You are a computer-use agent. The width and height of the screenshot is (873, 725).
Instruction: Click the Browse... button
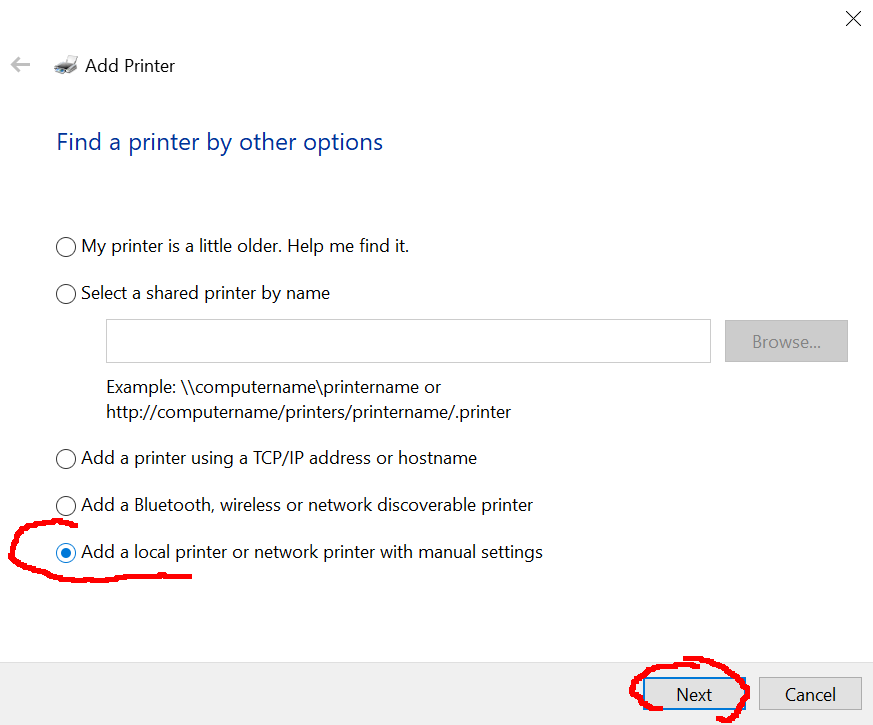(x=786, y=341)
